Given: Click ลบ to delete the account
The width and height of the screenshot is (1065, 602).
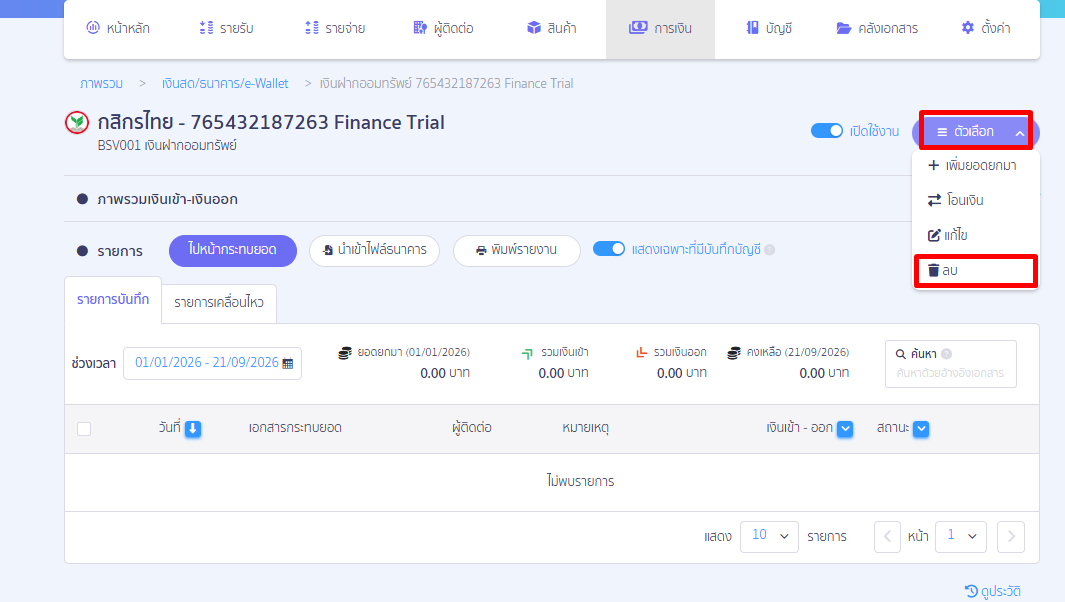Looking at the screenshot, I should point(975,270).
